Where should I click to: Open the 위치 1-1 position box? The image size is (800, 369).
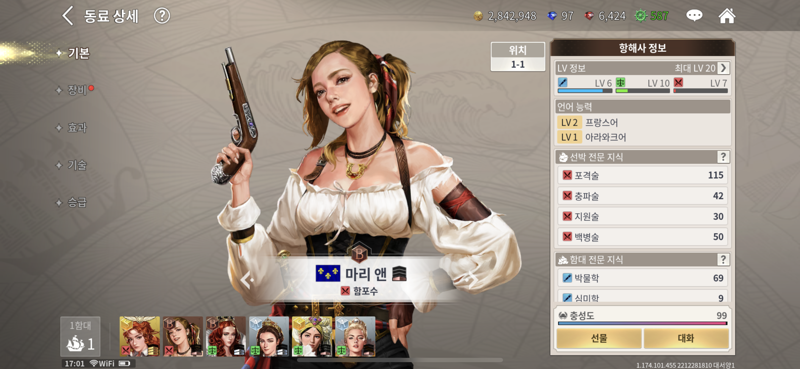click(518, 57)
